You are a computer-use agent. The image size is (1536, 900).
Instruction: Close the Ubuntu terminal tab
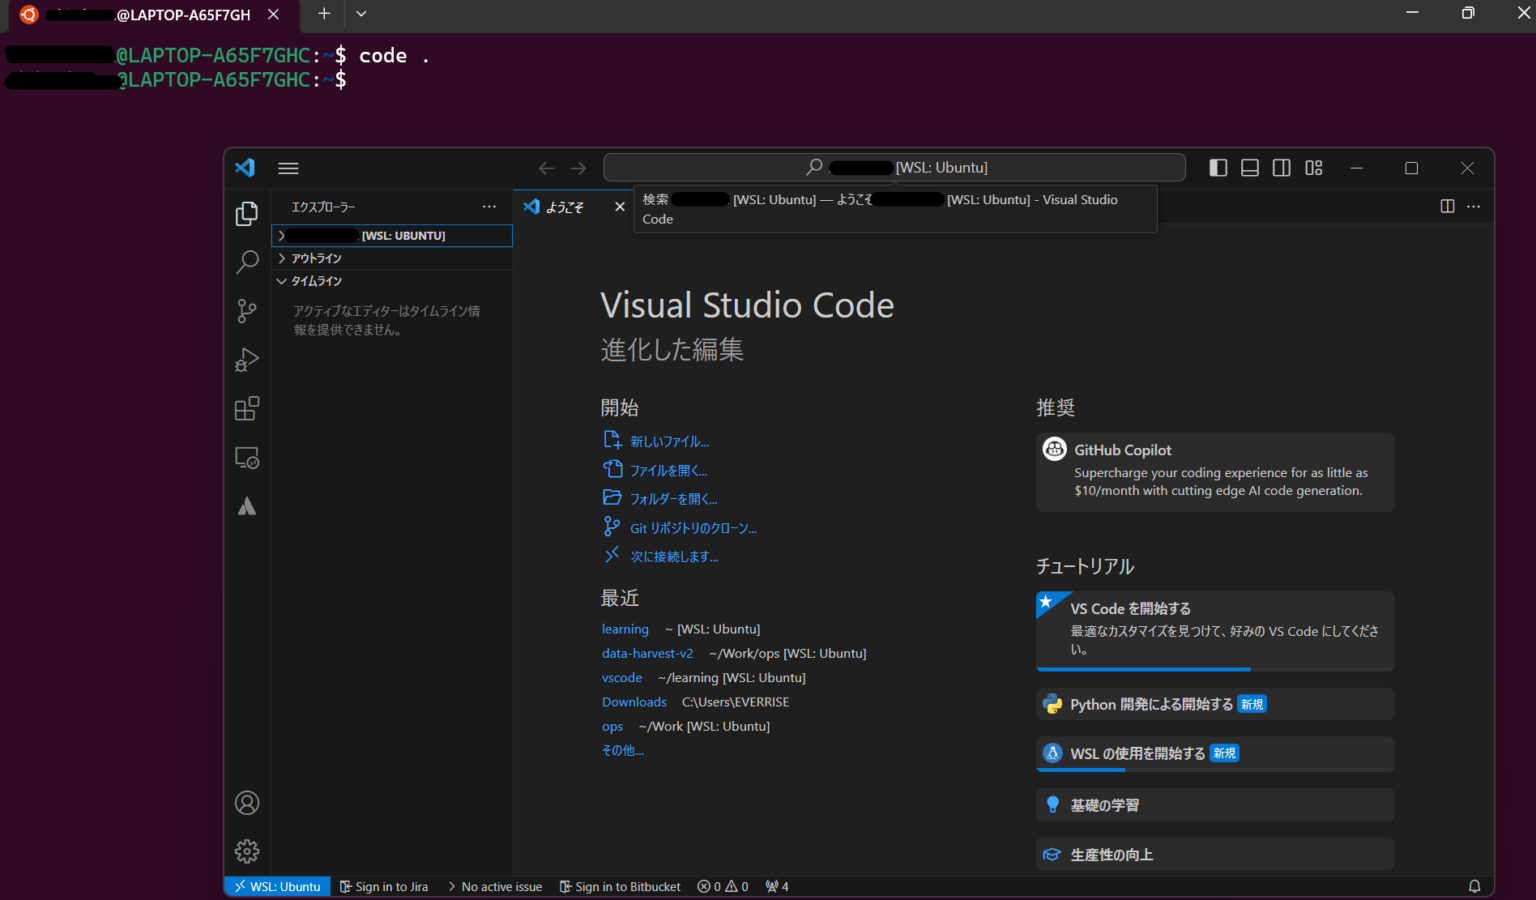(273, 14)
